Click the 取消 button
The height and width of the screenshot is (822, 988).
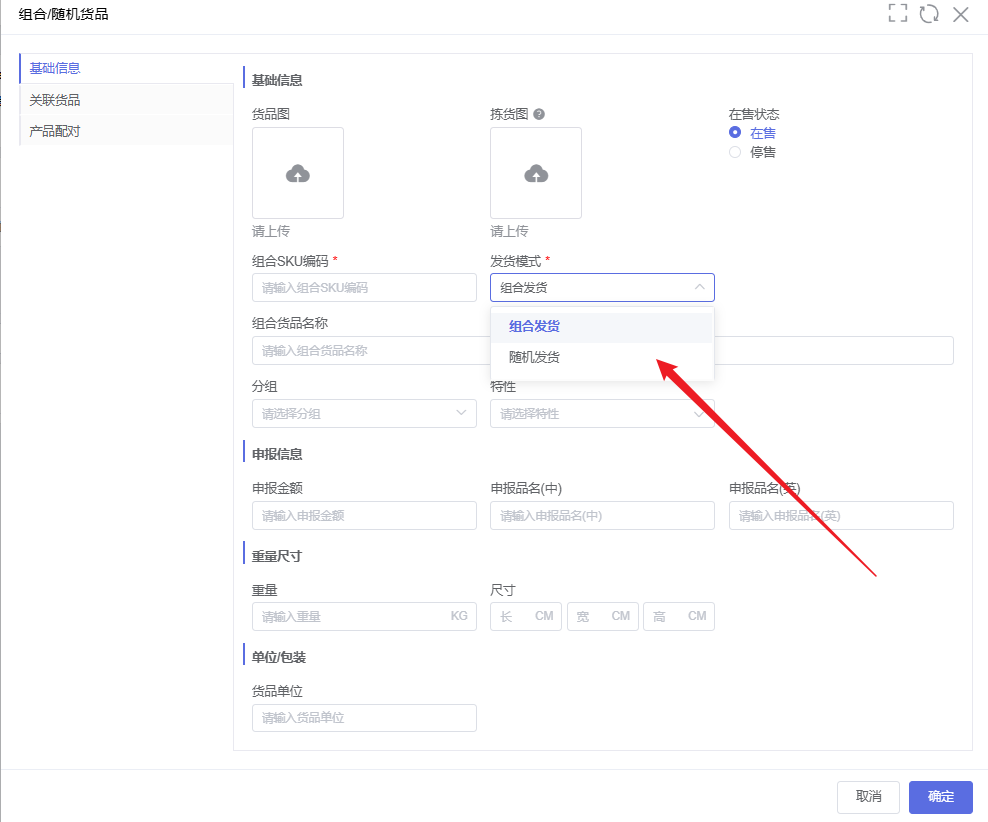click(x=868, y=797)
